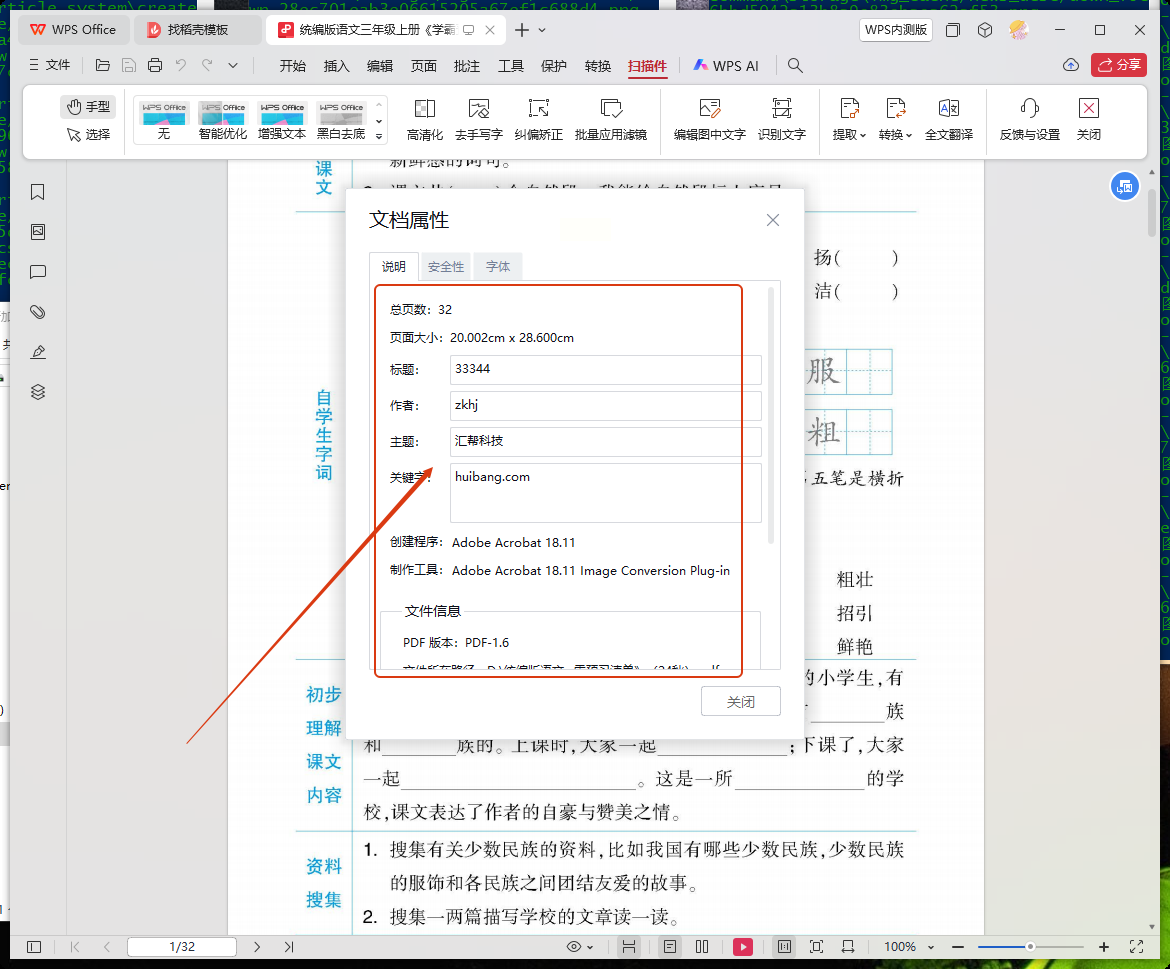Switch to two-page view
Viewport: 1170px width, 969px height.
702,947
